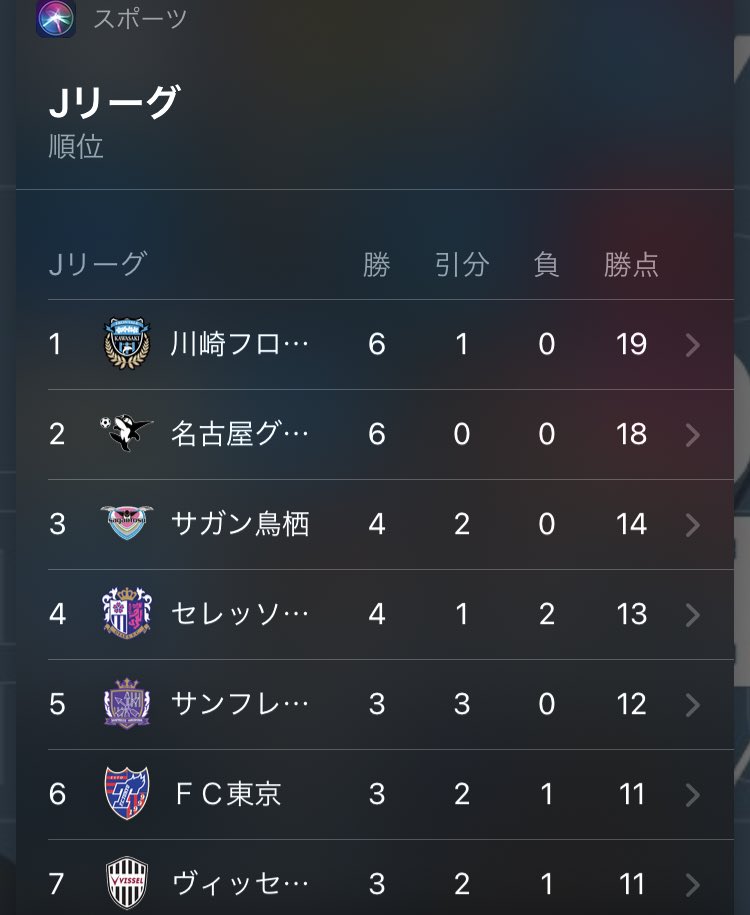
Task: Tap the Jリーグ title heading
Action: [x=114, y=102]
